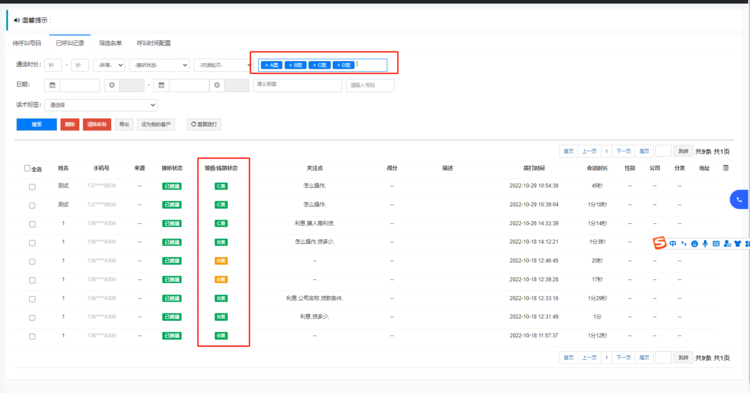Focus the upper pagination page-number box
The width and height of the screenshot is (750, 393).
(663, 151)
